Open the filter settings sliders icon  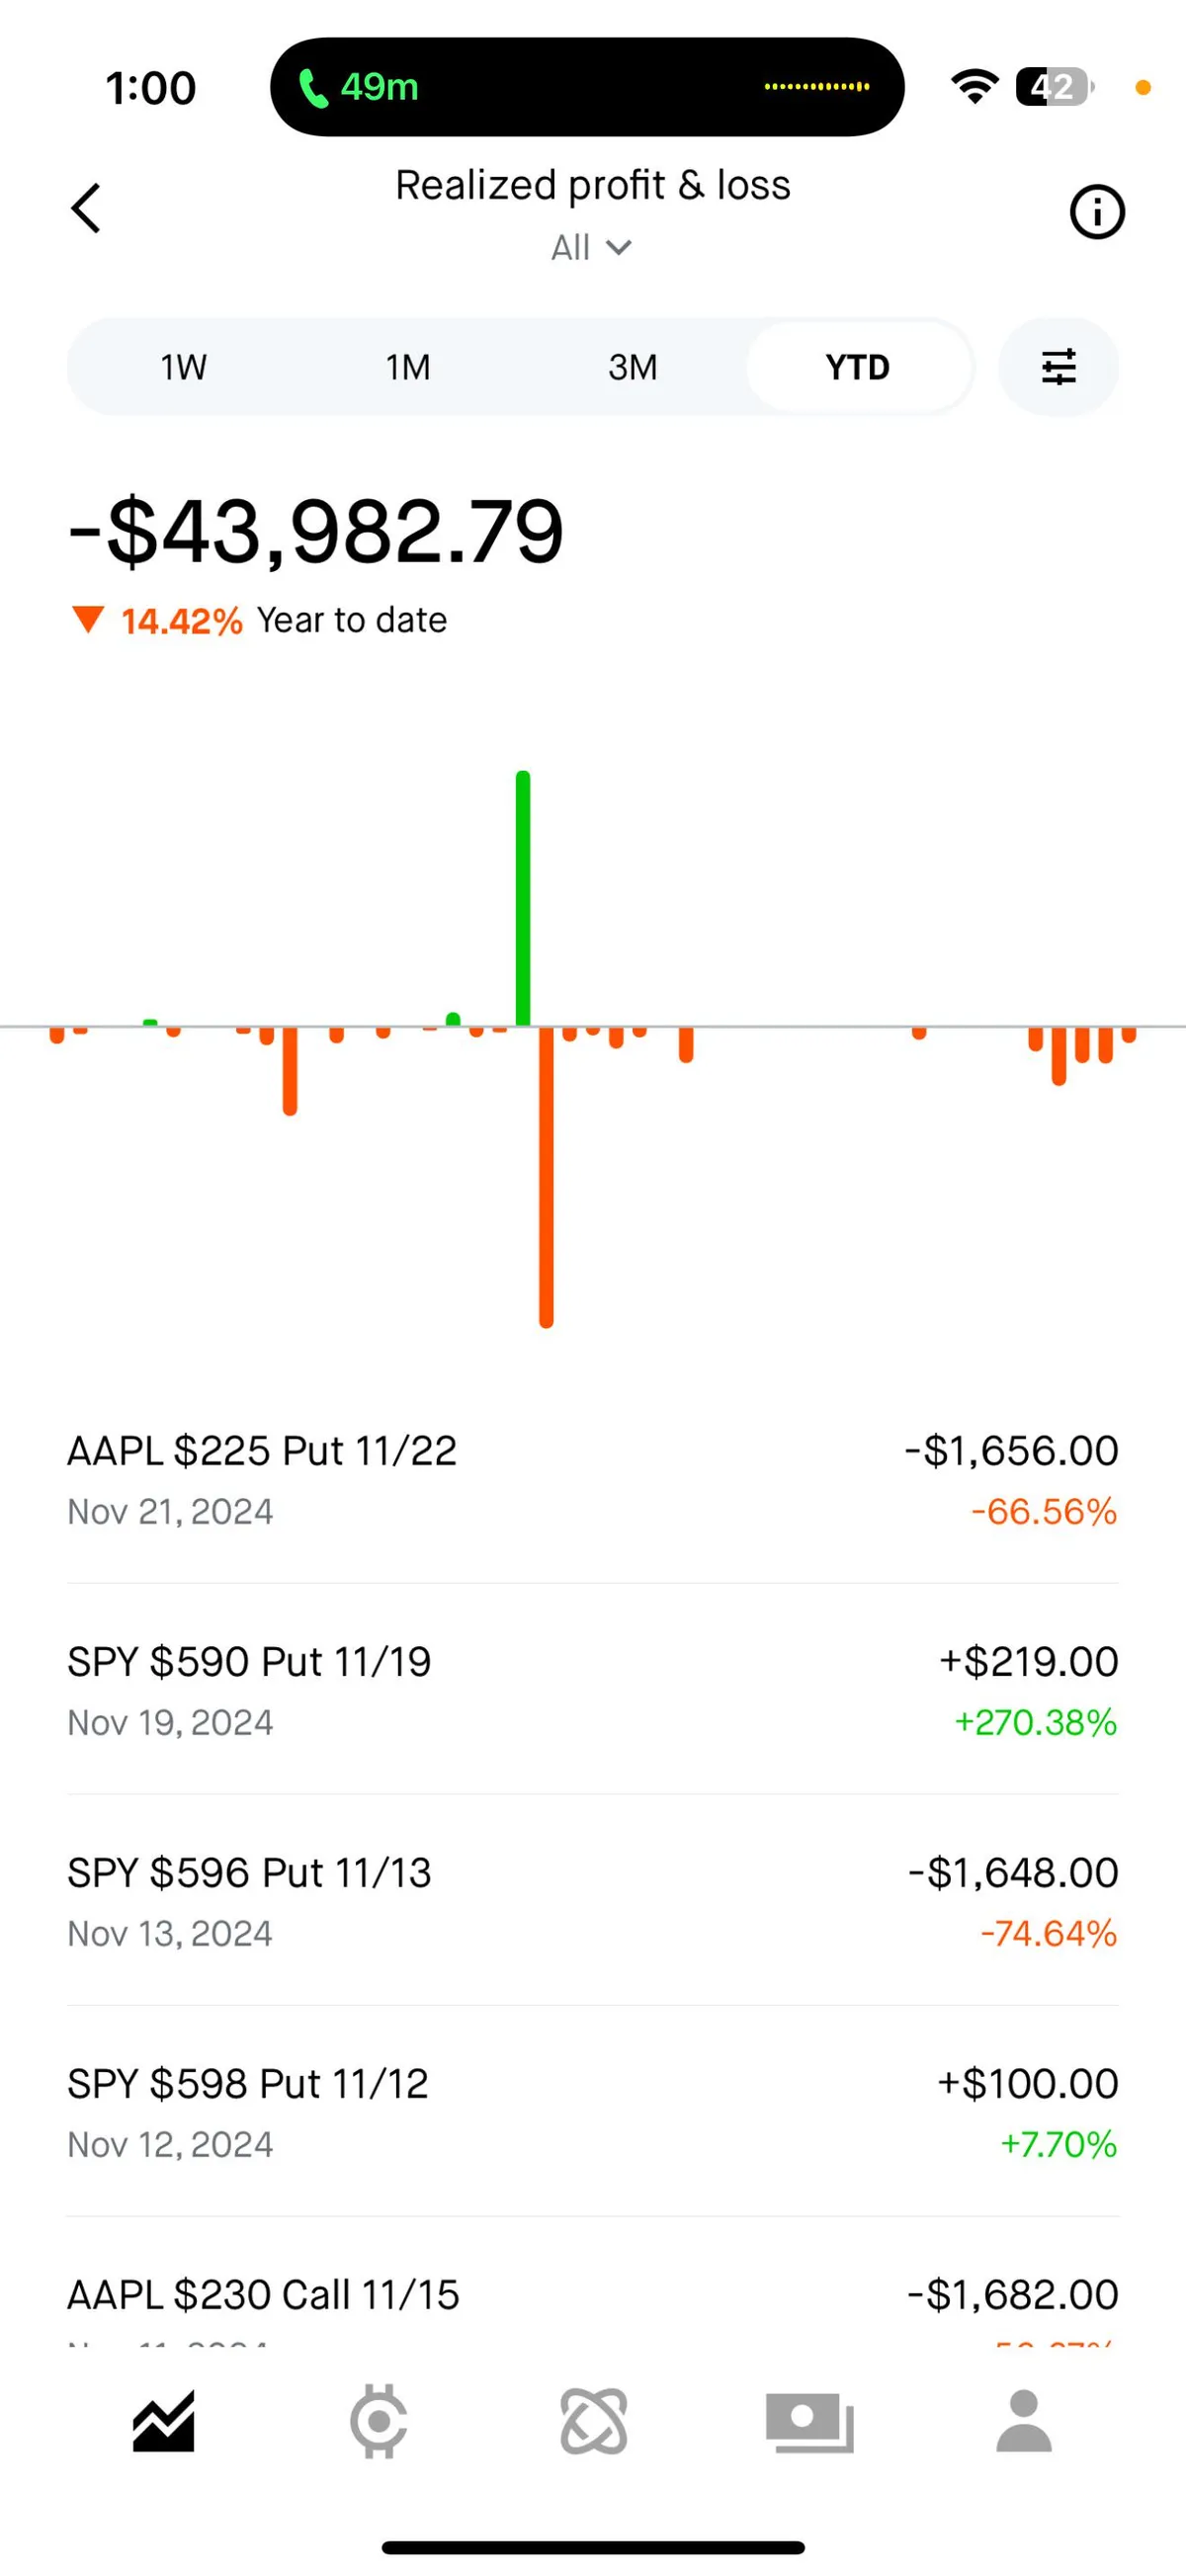point(1058,367)
